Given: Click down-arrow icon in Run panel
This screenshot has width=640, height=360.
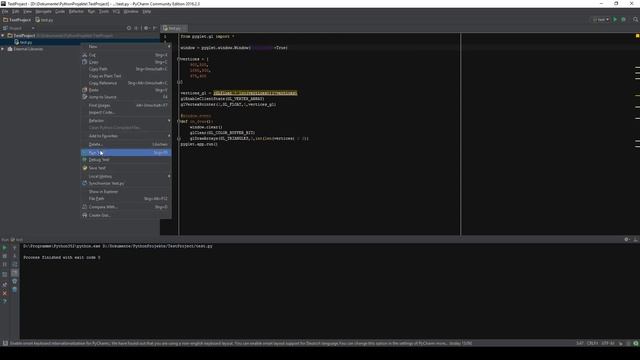Looking at the screenshot, I should 14,256.
